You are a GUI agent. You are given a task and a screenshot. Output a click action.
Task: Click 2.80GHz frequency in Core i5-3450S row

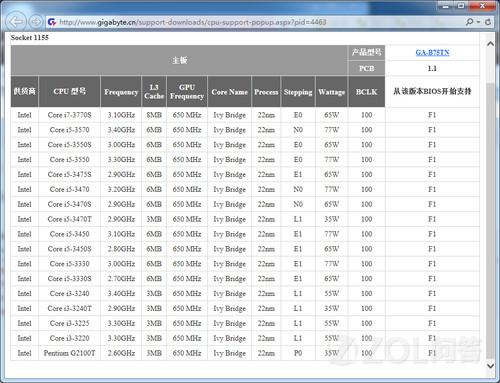(121, 249)
